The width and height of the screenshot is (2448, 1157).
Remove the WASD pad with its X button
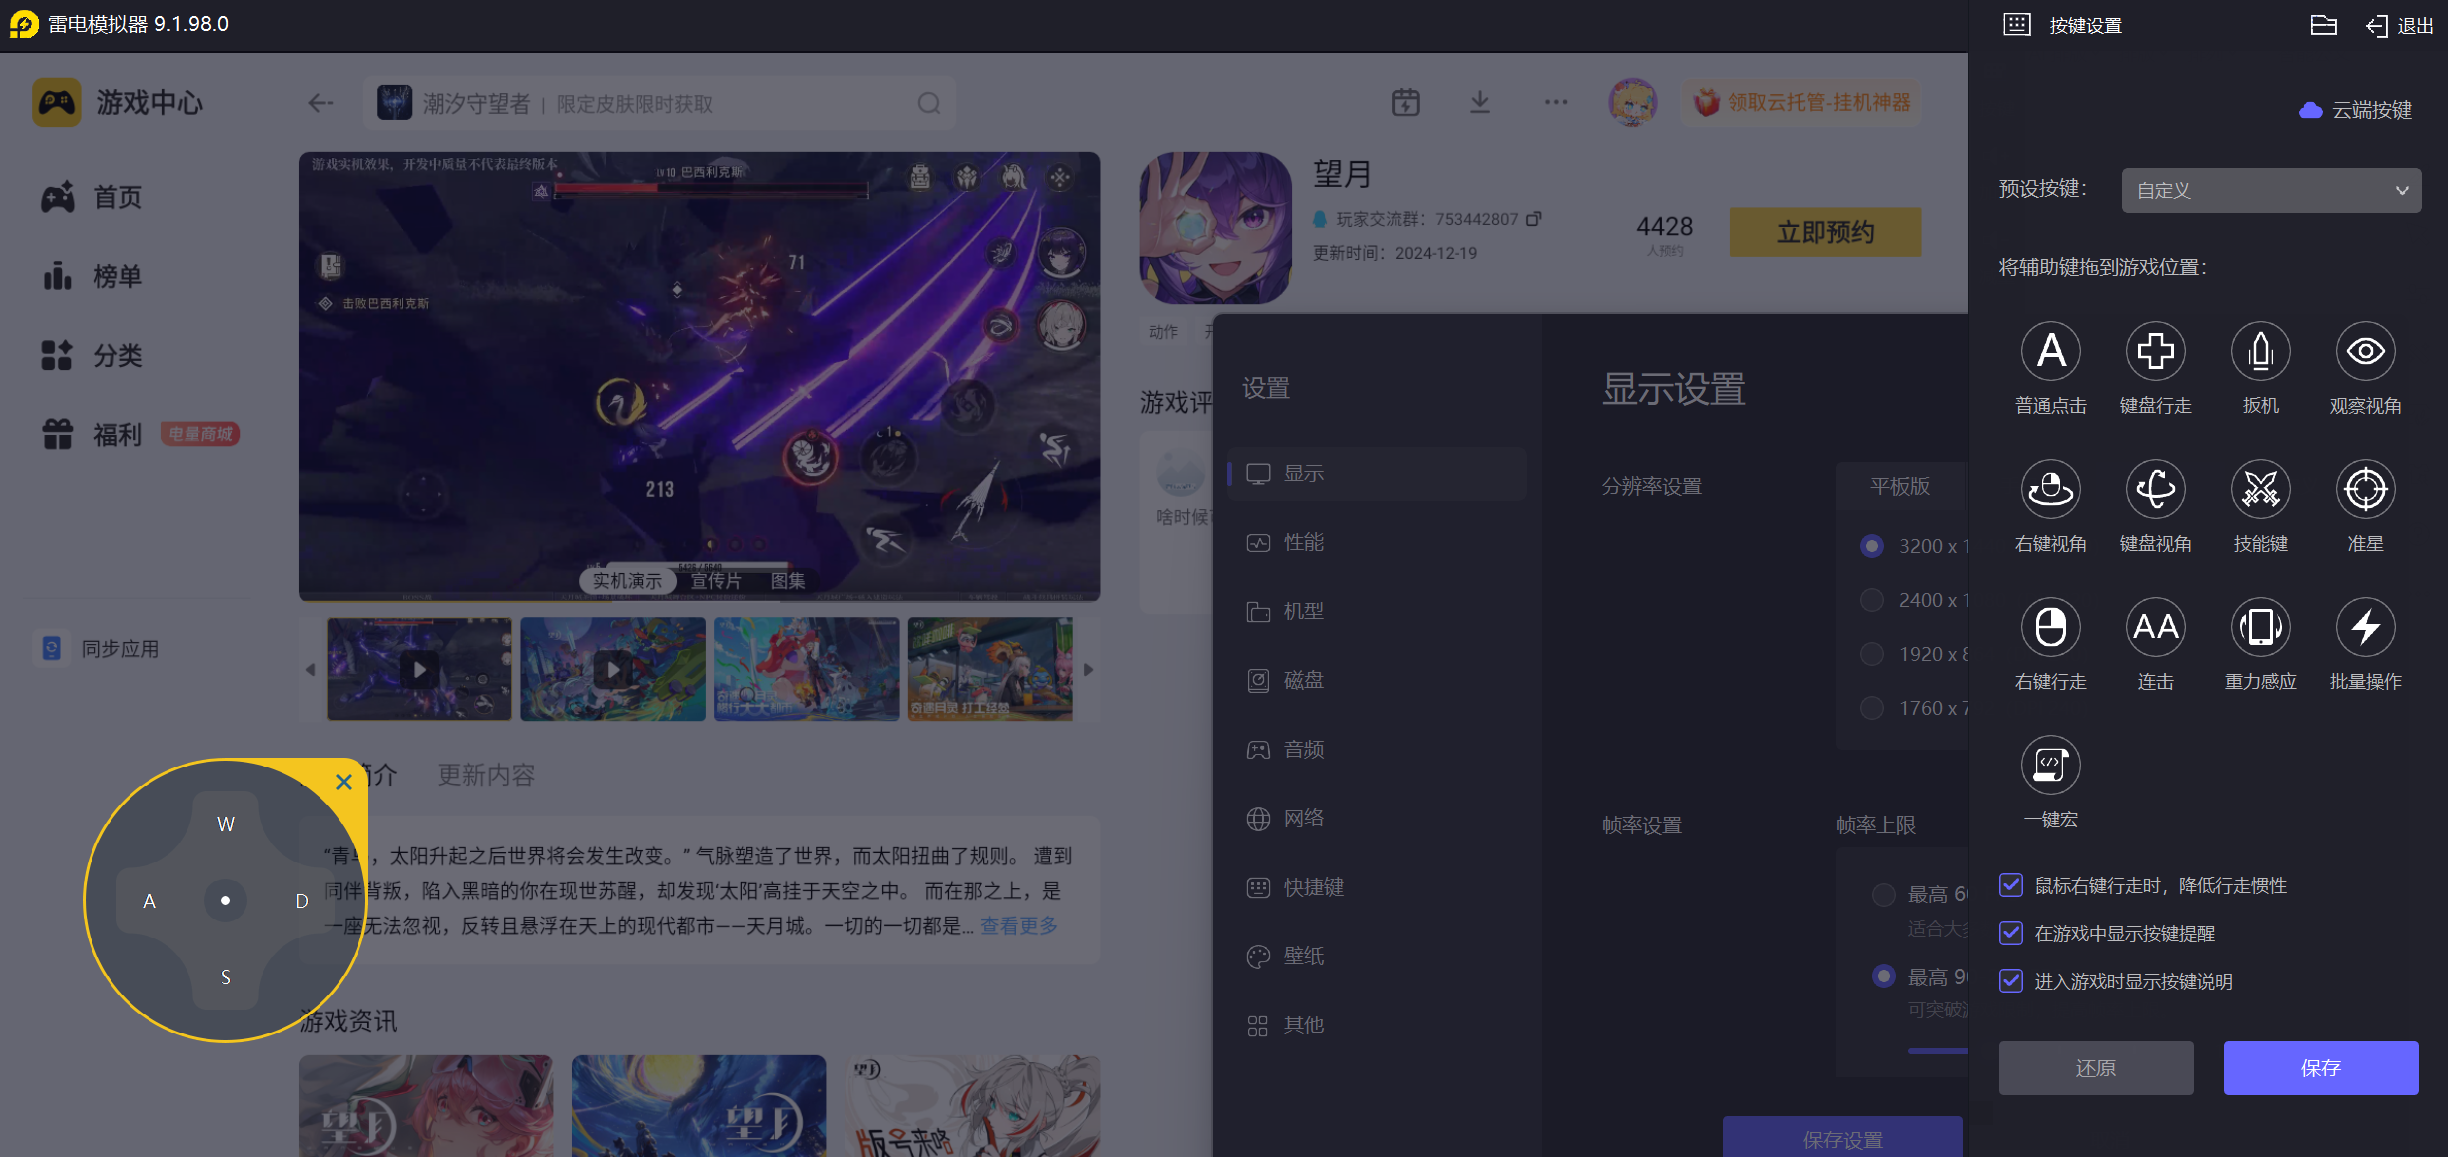pyautogui.click(x=344, y=782)
